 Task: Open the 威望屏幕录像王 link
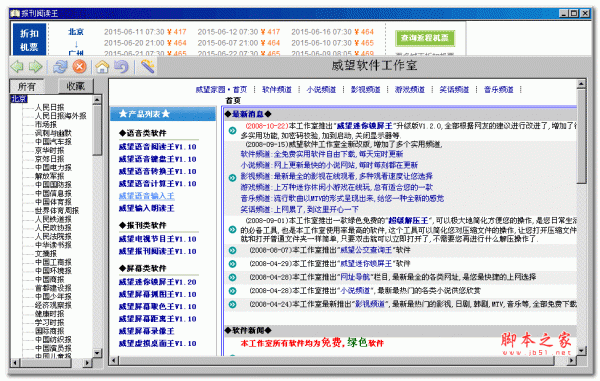click(147, 331)
